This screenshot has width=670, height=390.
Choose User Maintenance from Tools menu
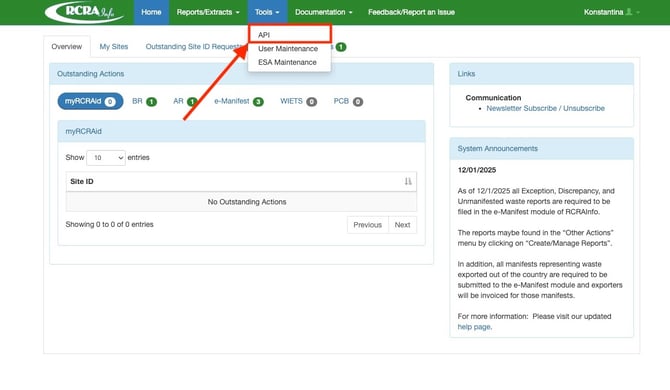click(x=289, y=49)
